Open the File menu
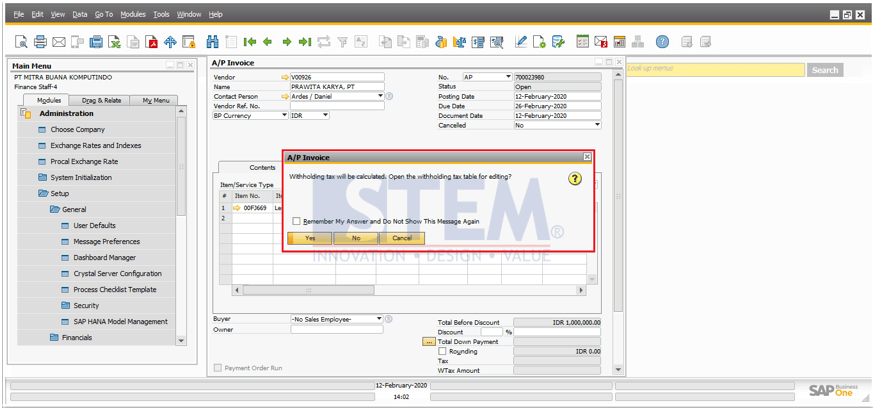The height and width of the screenshot is (410, 873). (x=18, y=14)
